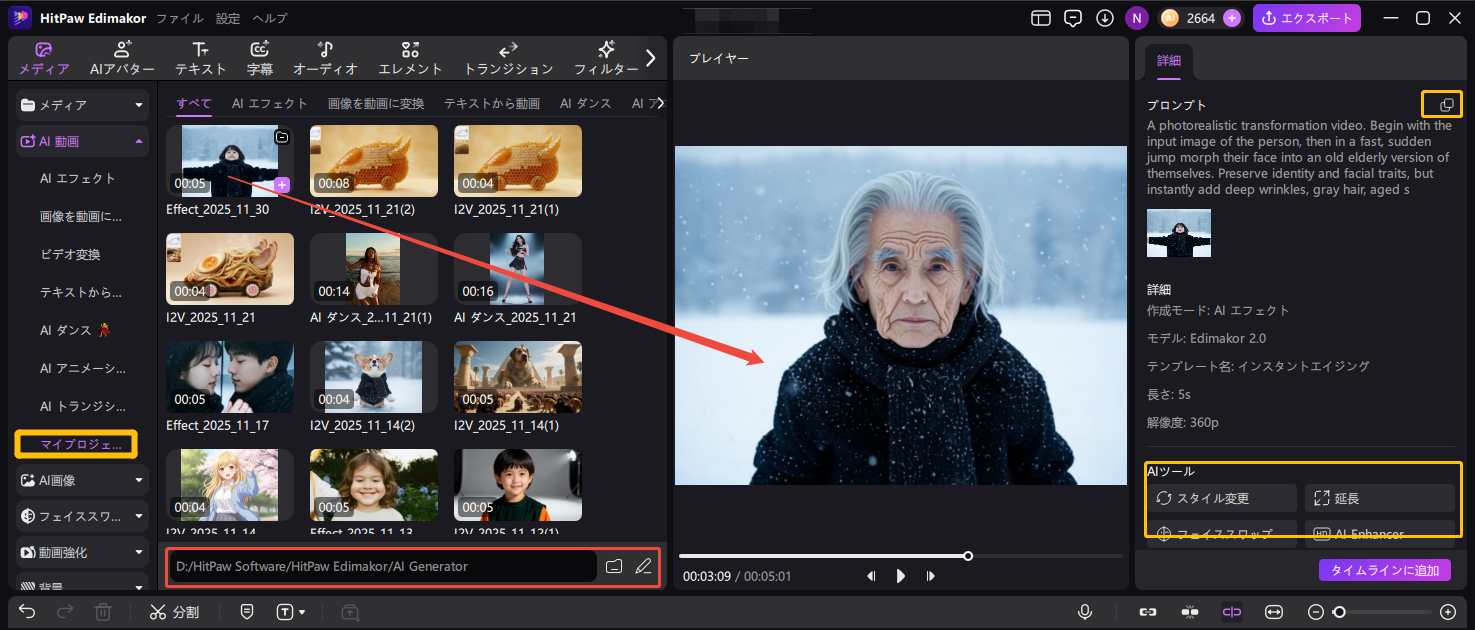The width and height of the screenshot is (1475, 630).
Task: Open the オーディオ panel
Action: [x=325, y=57]
